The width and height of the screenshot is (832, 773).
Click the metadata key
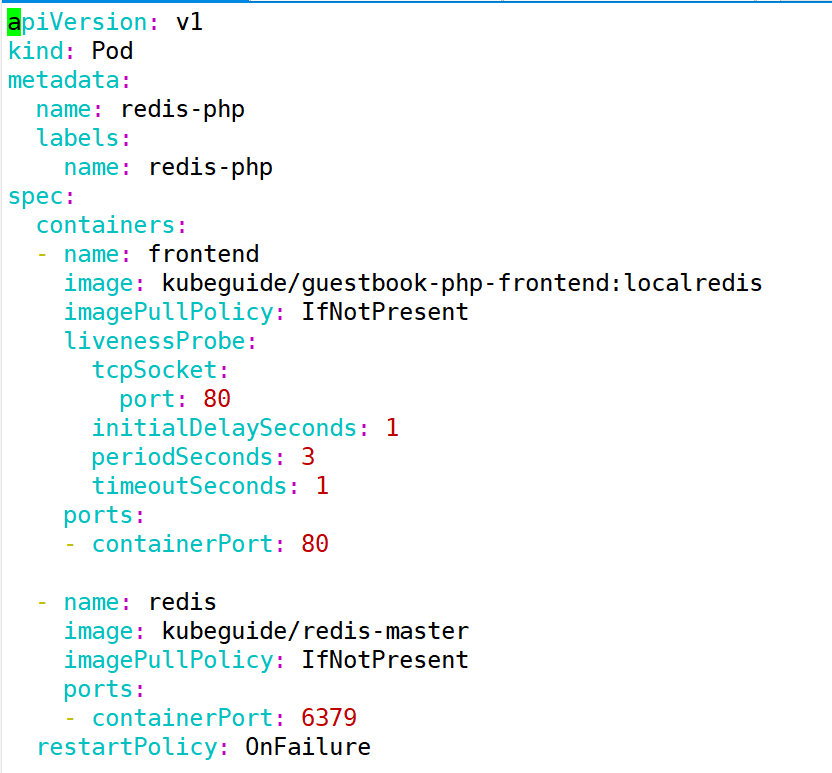coord(63,81)
